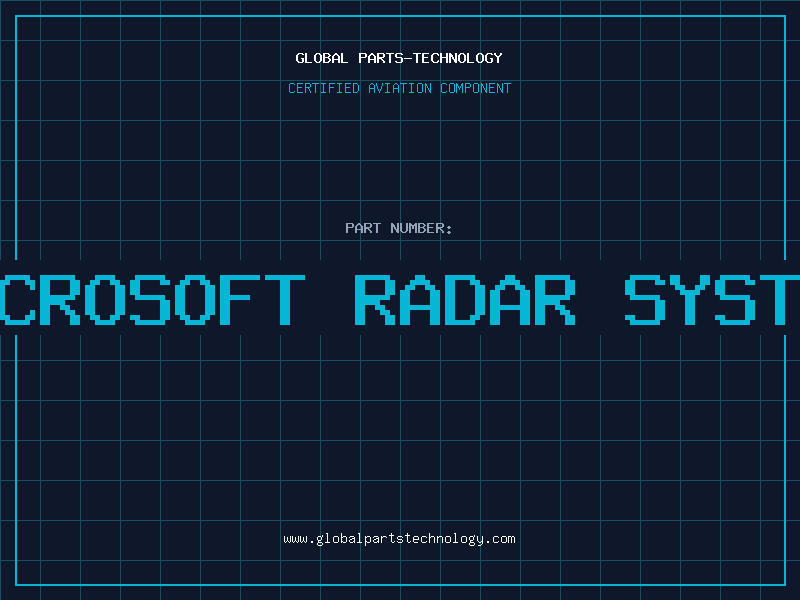800x600 pixels.
Task: Select the word COMPONENT in the subtitle
Action: click(476, 88)
